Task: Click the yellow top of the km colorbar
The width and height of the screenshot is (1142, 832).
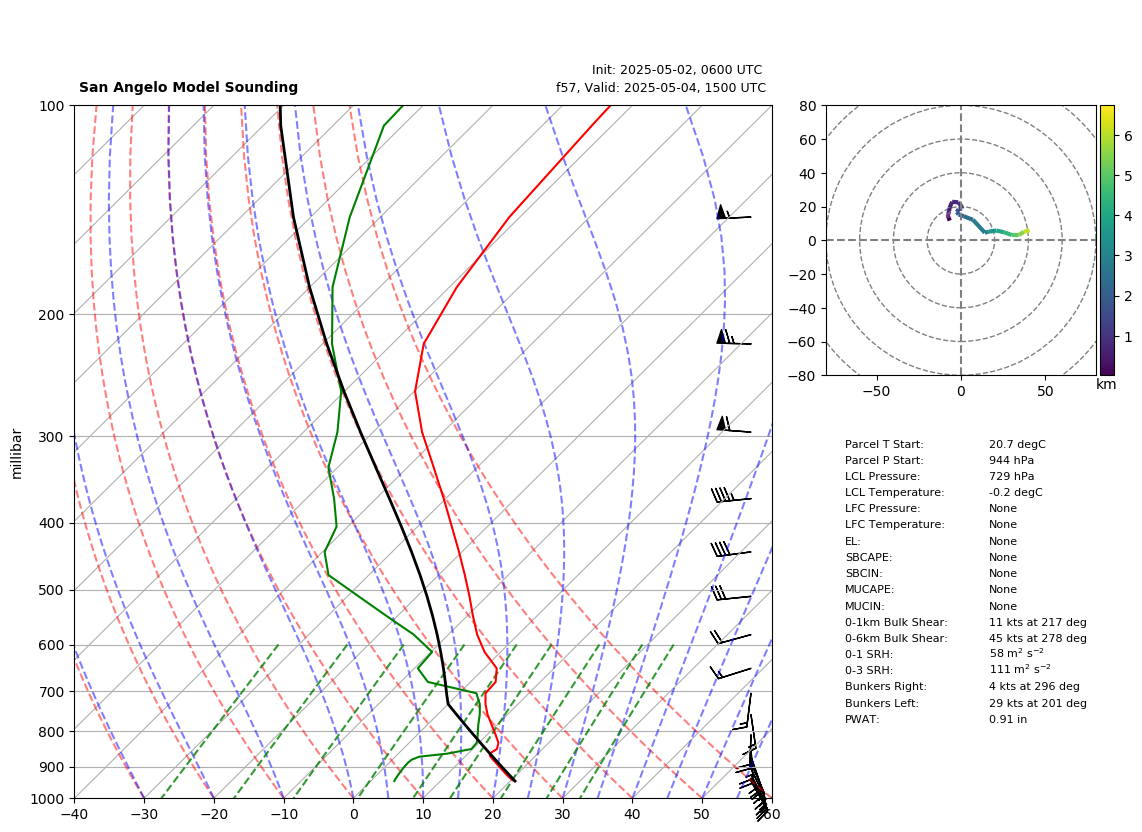Action: tap(1107, 113)
